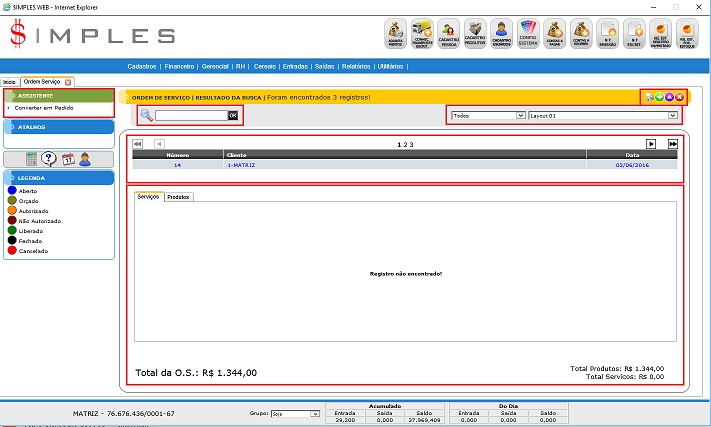
Task: Go to the last page of results
Action: (673, 144)
